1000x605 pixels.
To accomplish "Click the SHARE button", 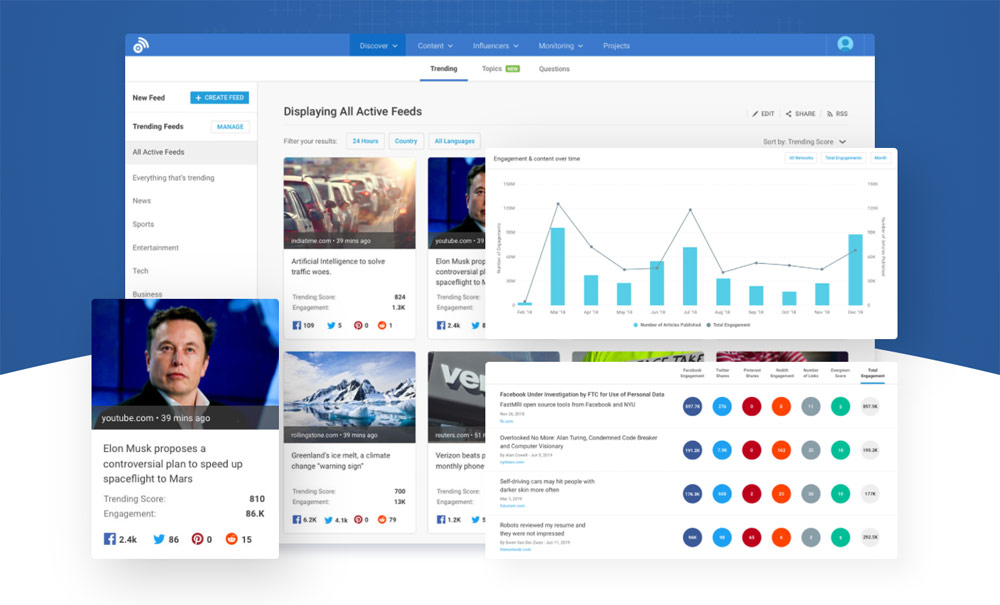I will click(800, 113).
